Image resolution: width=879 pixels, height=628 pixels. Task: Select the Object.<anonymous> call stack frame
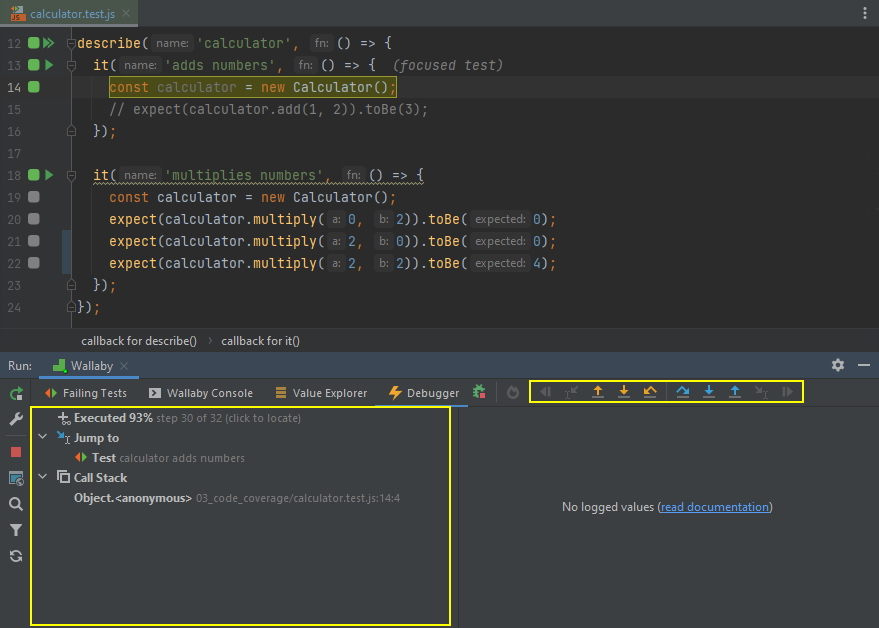tap(237, 498)
